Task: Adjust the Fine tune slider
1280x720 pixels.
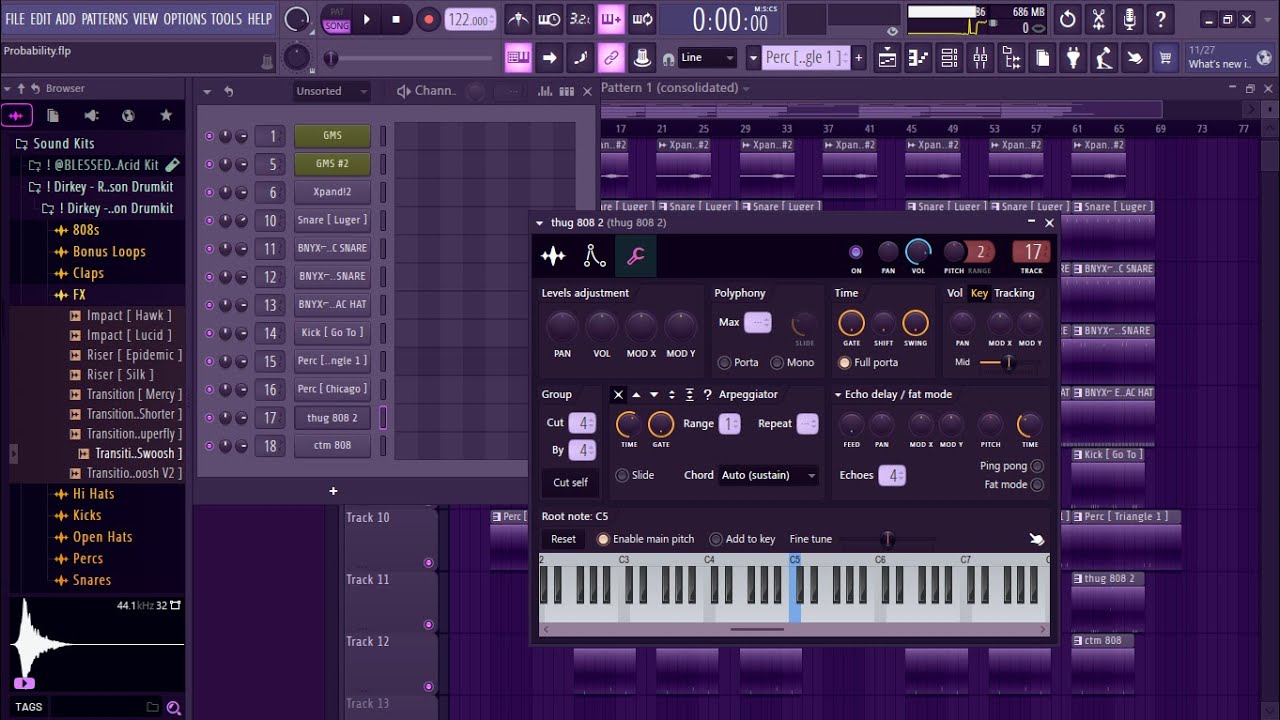Action: 887,539
